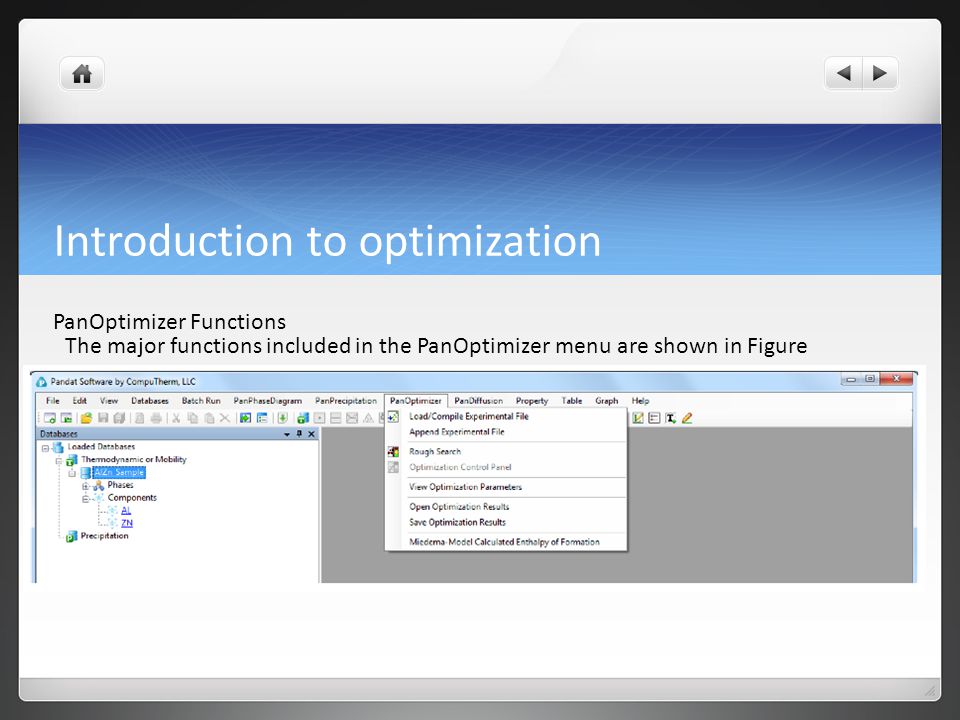960x720 pixels.
Task: Open the Edit menu
Action: point(80,400)
